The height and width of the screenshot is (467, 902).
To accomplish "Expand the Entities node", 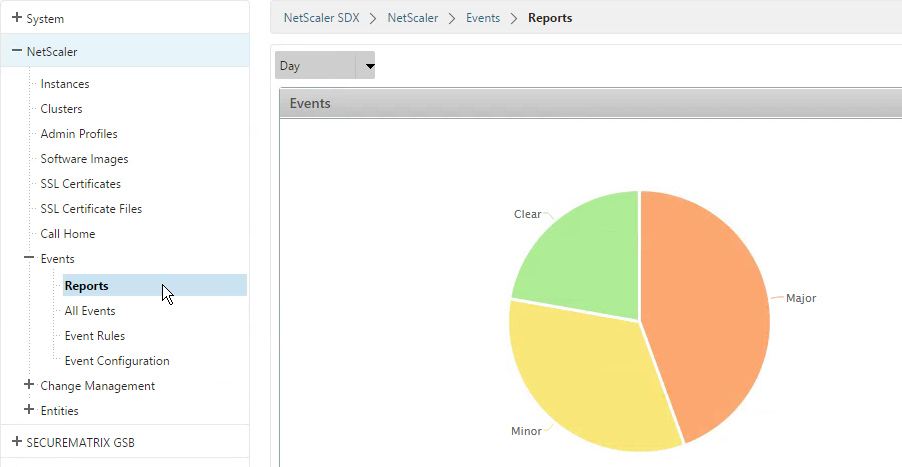I will tap(29, 409).
